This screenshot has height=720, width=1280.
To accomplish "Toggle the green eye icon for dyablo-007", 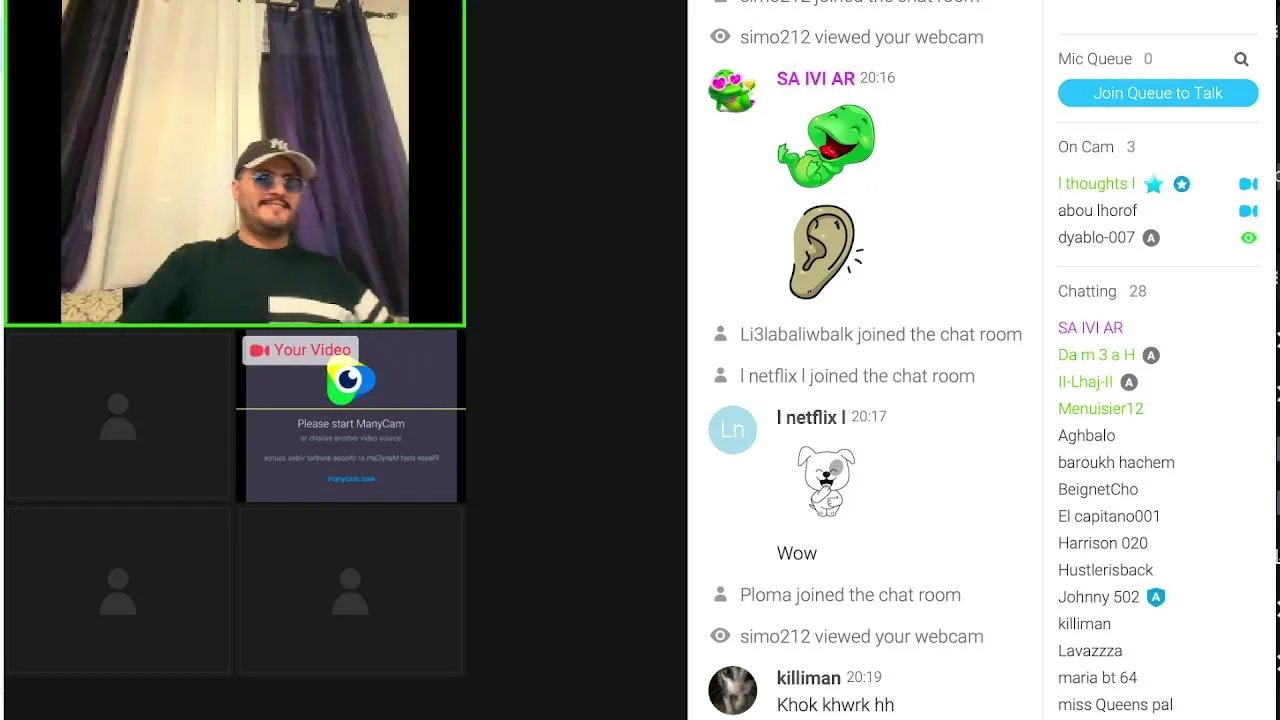I will pyautogui.click(x=1248, y=238).
